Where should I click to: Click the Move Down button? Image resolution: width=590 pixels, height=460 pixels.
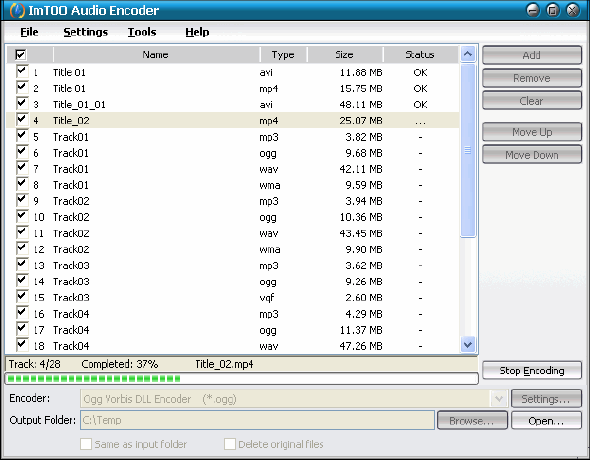pos(532,155)
